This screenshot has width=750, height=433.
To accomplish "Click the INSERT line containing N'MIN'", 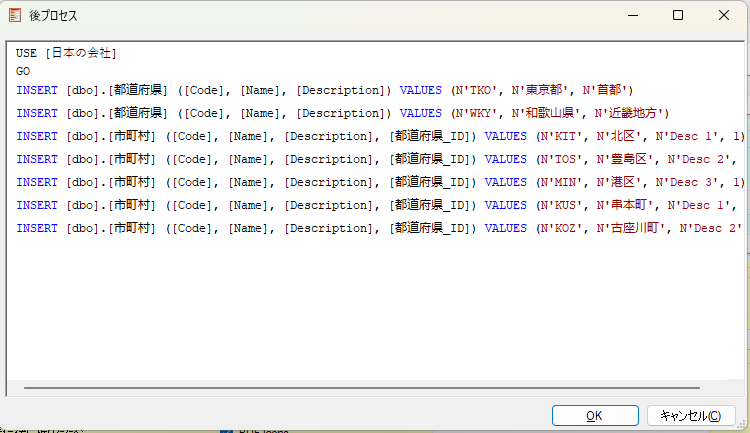I will (x=380, y=182).
